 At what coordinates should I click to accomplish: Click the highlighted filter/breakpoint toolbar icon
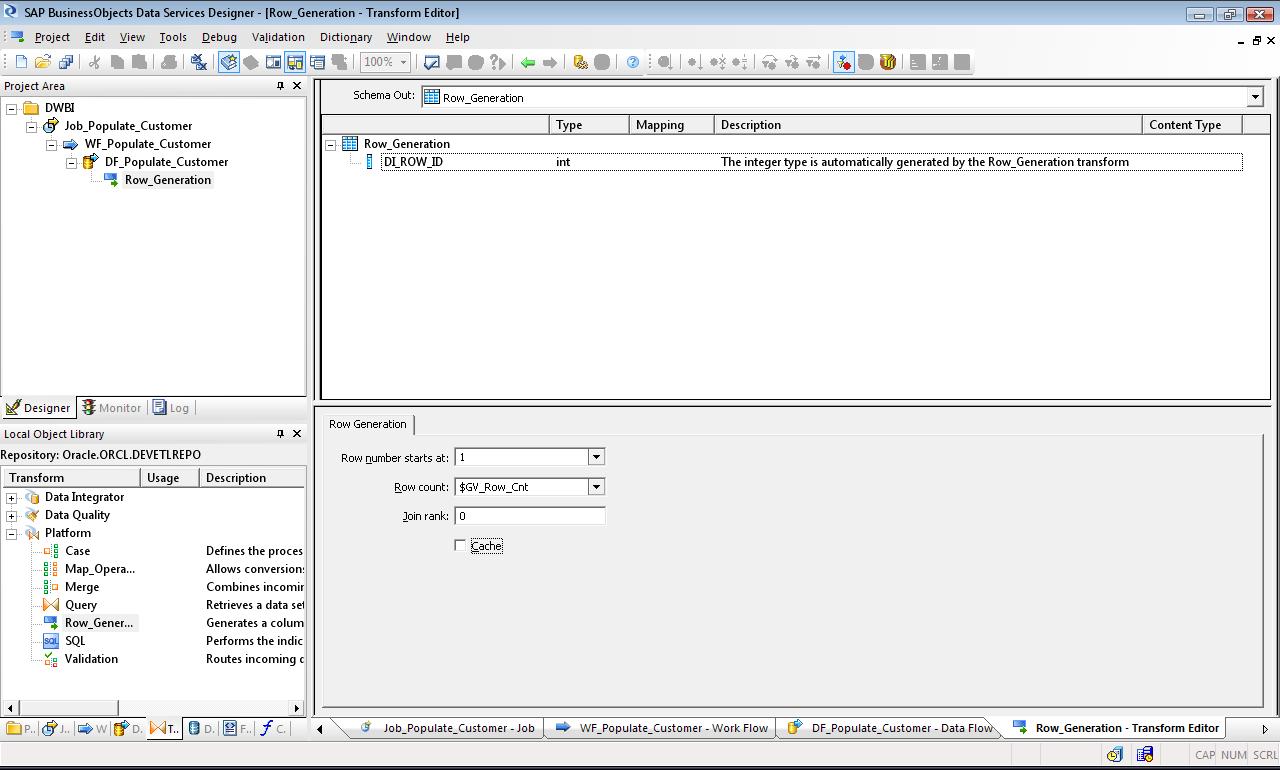(x=844, y=62)
